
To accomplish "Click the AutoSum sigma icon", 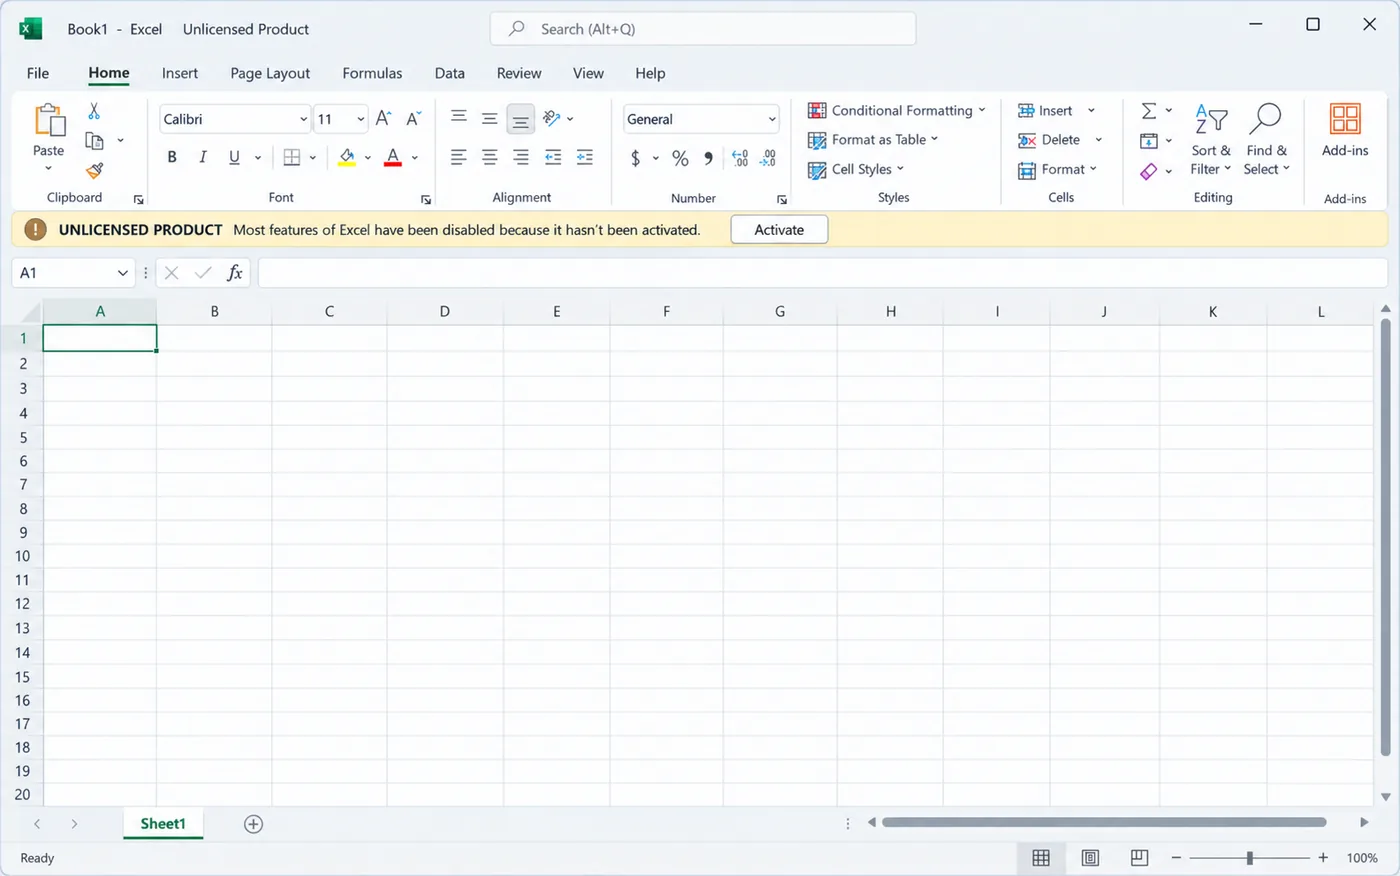I will 1149,111.
